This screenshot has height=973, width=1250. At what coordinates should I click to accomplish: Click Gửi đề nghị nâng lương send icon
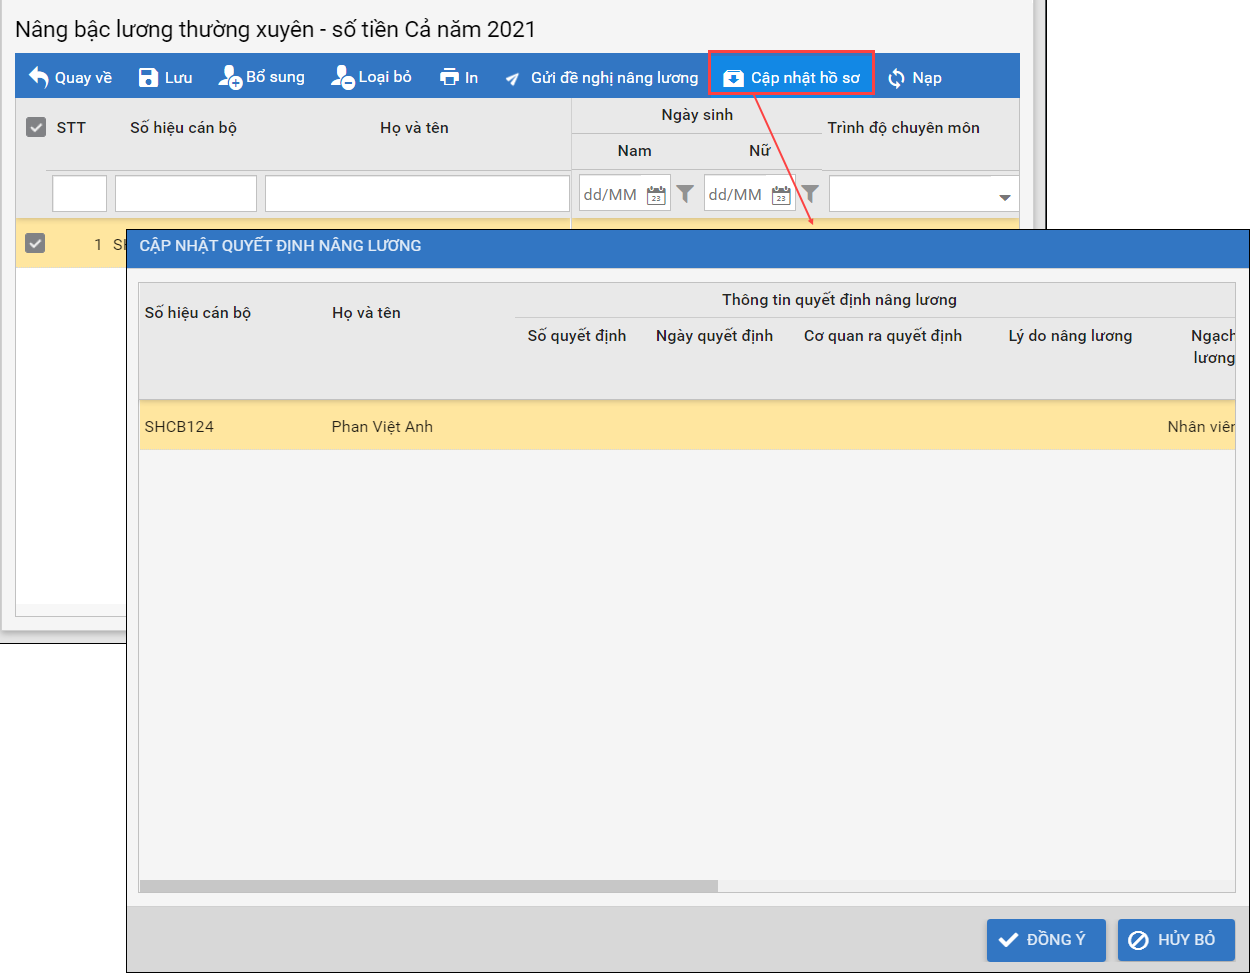coord(513,78)
